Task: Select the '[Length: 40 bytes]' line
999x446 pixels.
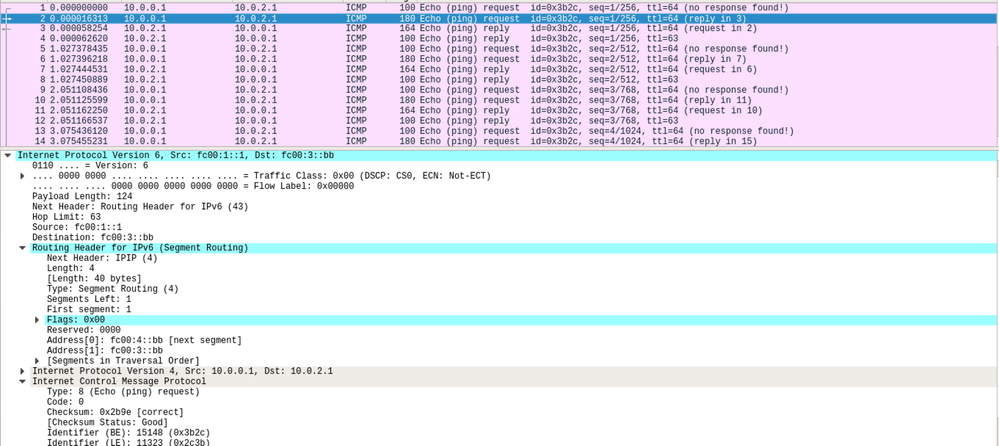Action: pyautogui.click(x=94, y=278)
